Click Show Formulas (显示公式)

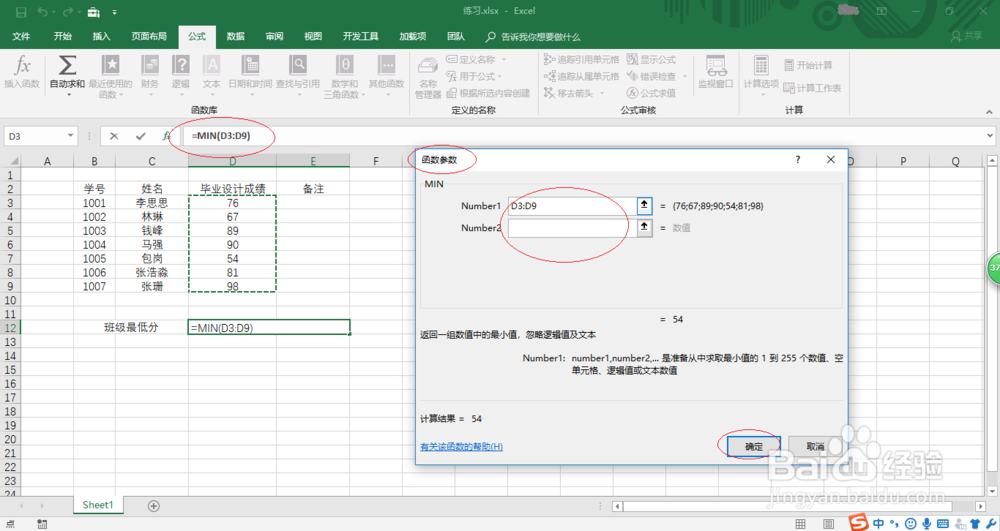(x=651, y=59)
